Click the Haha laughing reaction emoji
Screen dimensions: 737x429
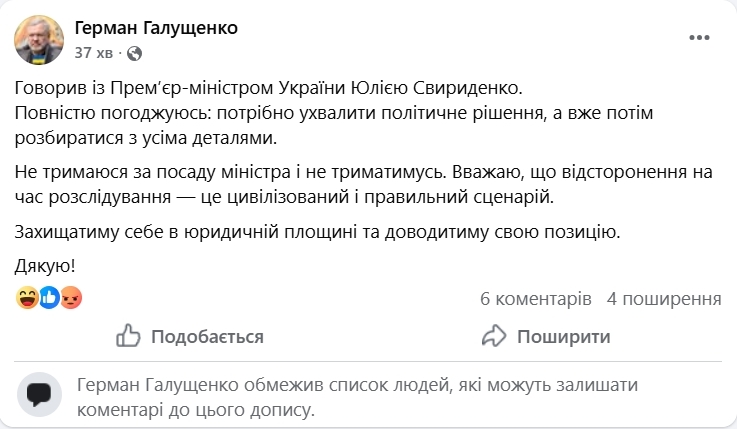(27, 297)
